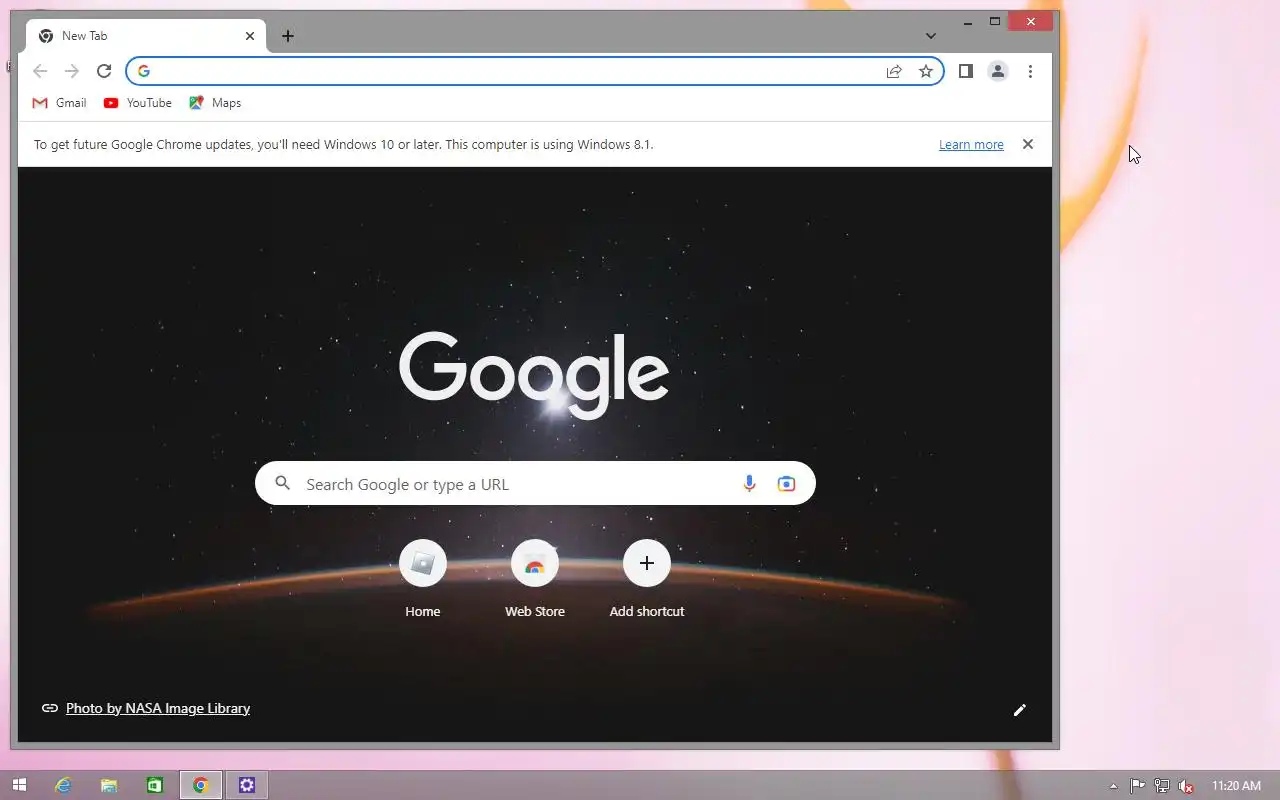Screen dimensions: 1280x800
Task: Open the YouTube bookmark
Action: click(x=138, y=103)
